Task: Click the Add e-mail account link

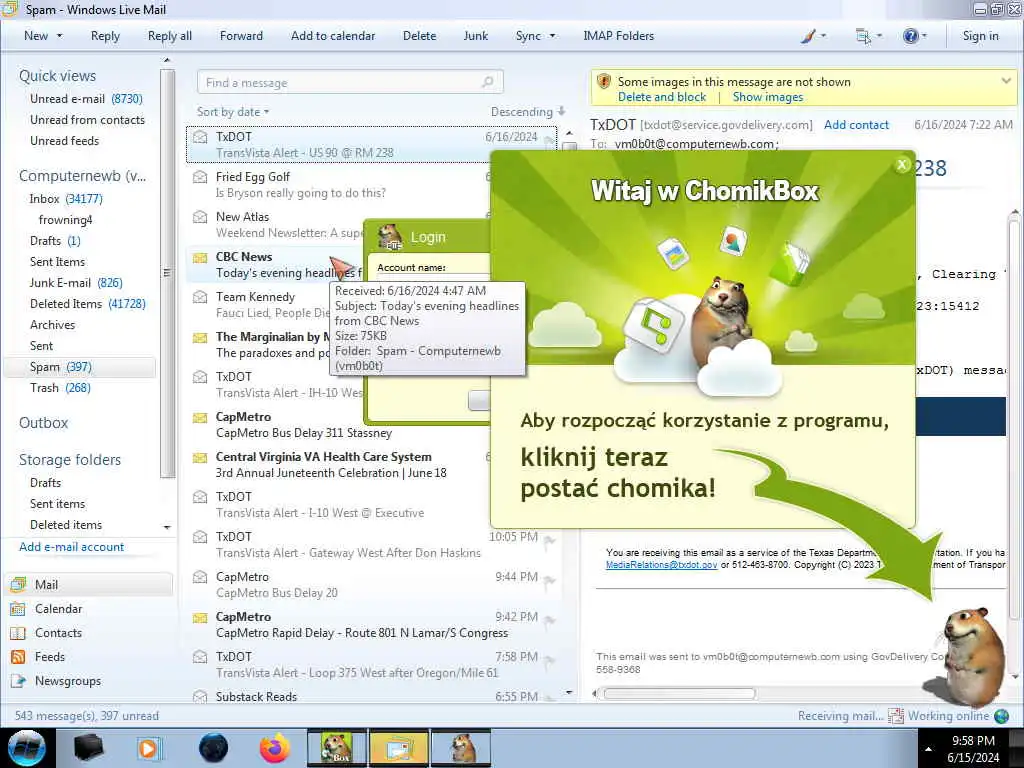Action: pyautogui.click(x=71, y=547)
